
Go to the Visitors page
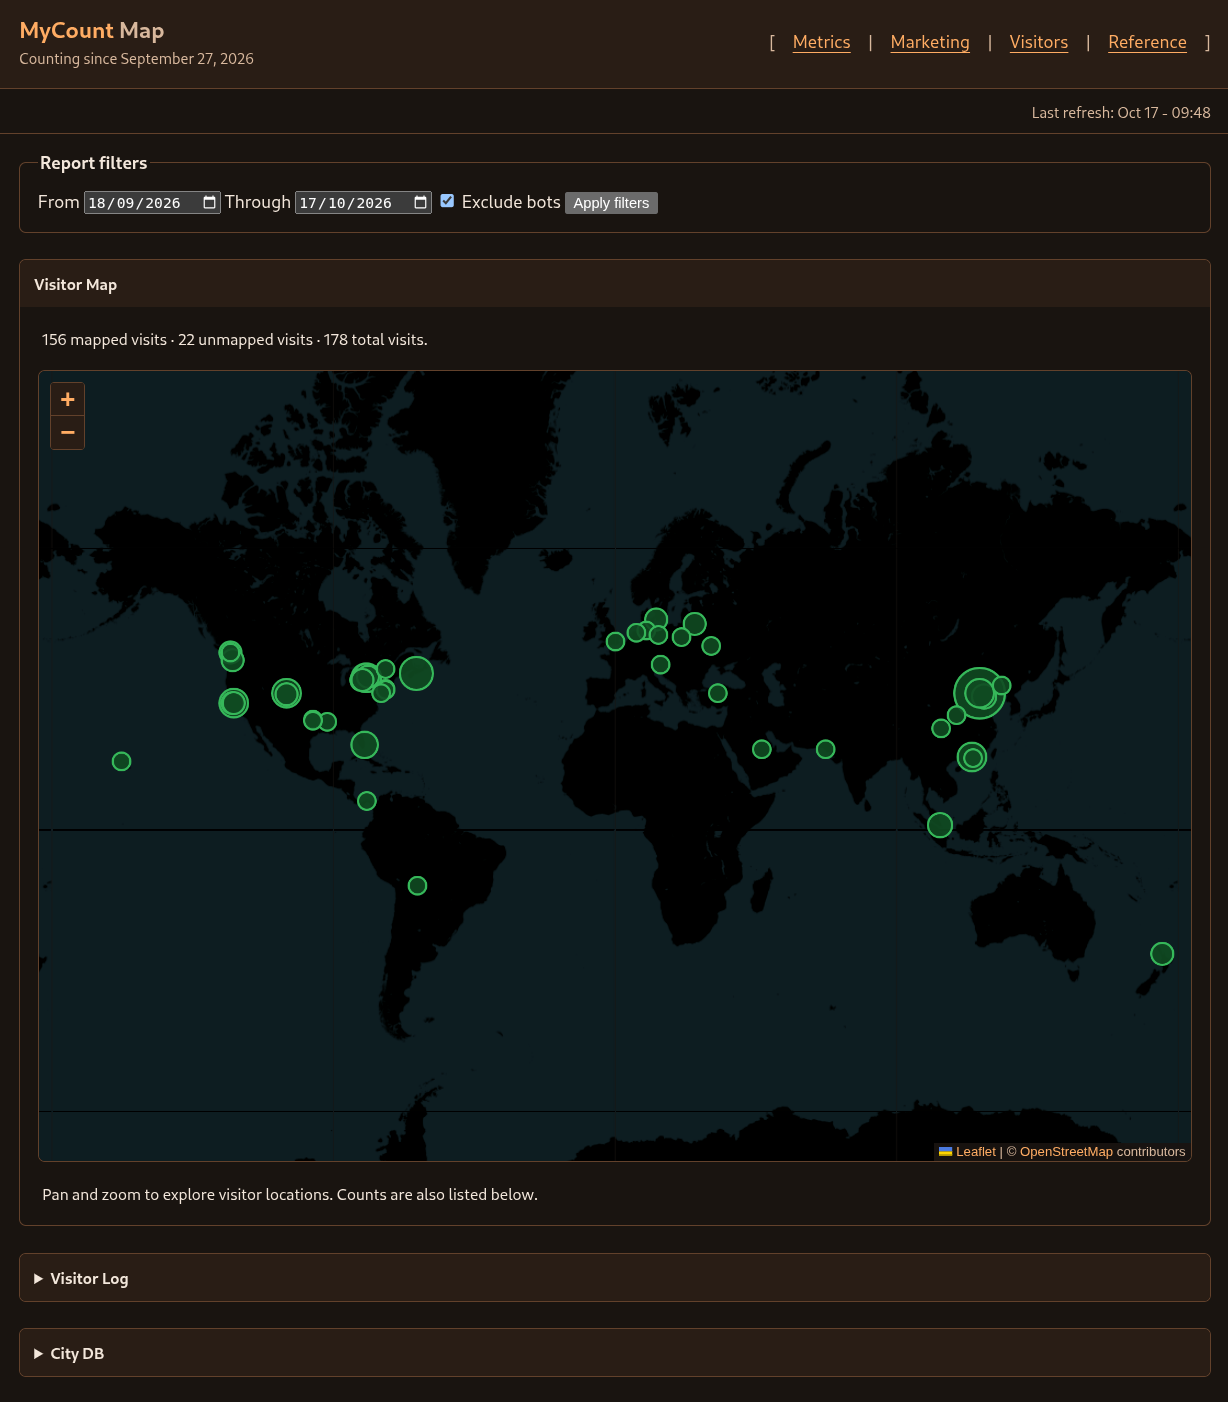pyautogui.click(x=1039, y=42)
